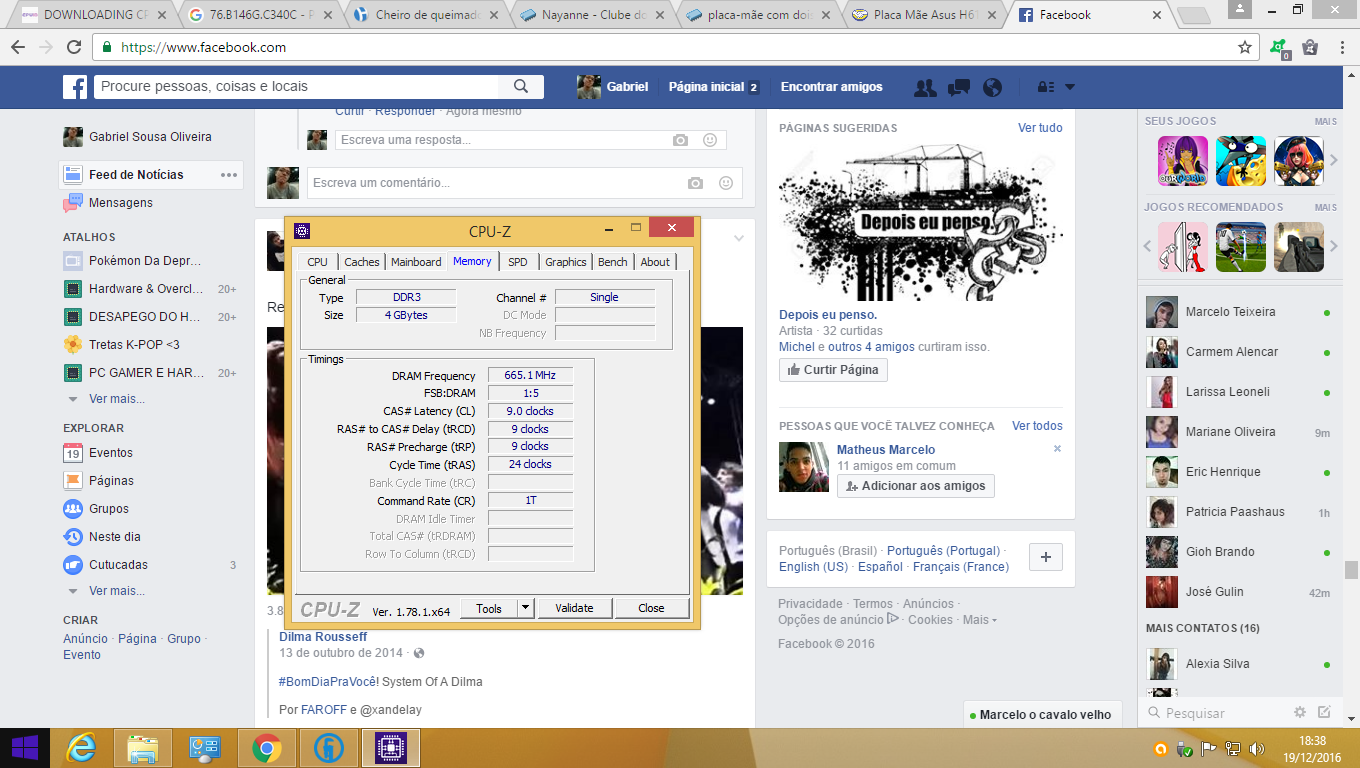Open Eventos in Explorar section
Viewport: 1360px width, 768px height.
point(111,453)
